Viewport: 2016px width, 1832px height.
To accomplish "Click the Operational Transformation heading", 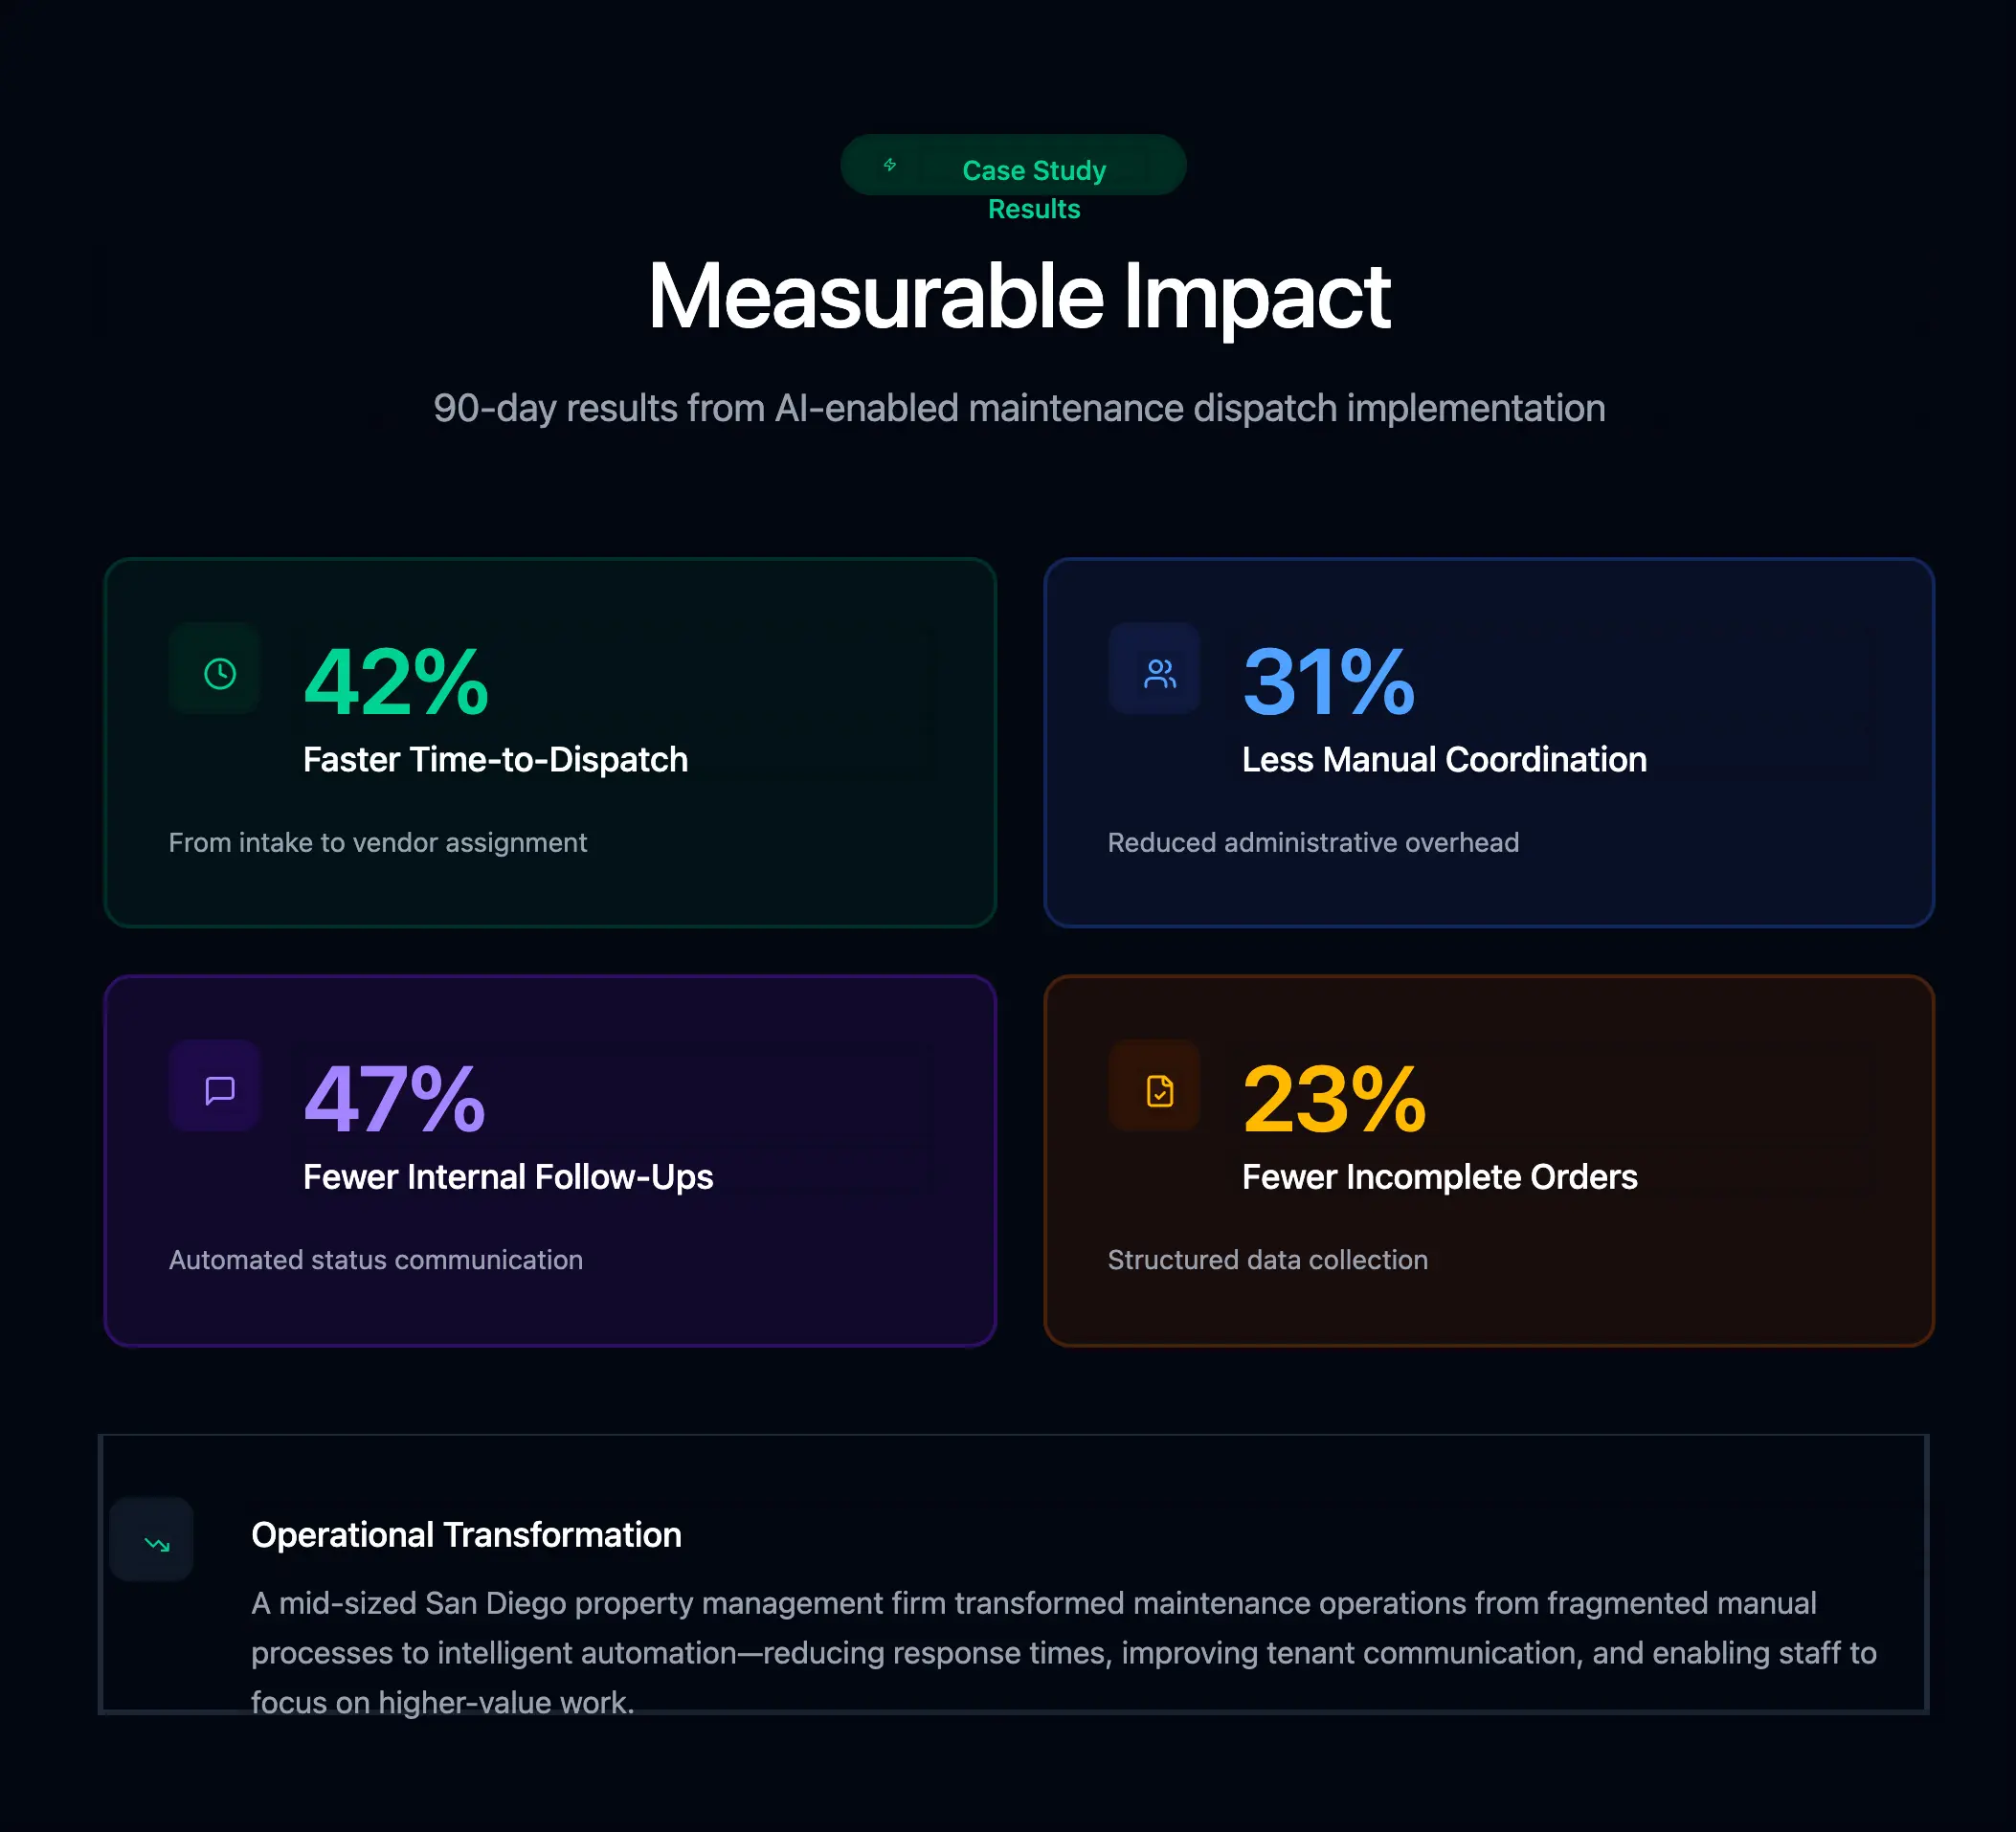I will coord(466,1535).
